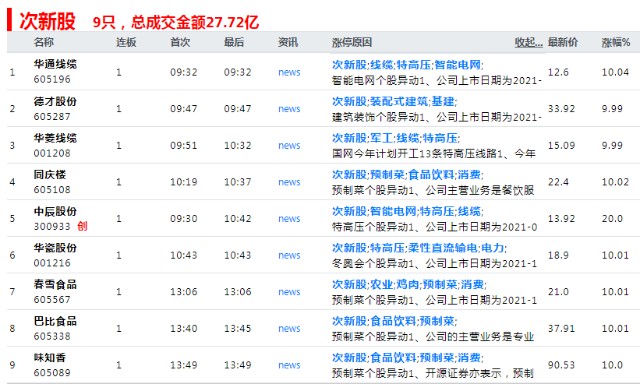Click stock code 300933
The width and height of the screenshot is (640, 384).
pos(52,226)
